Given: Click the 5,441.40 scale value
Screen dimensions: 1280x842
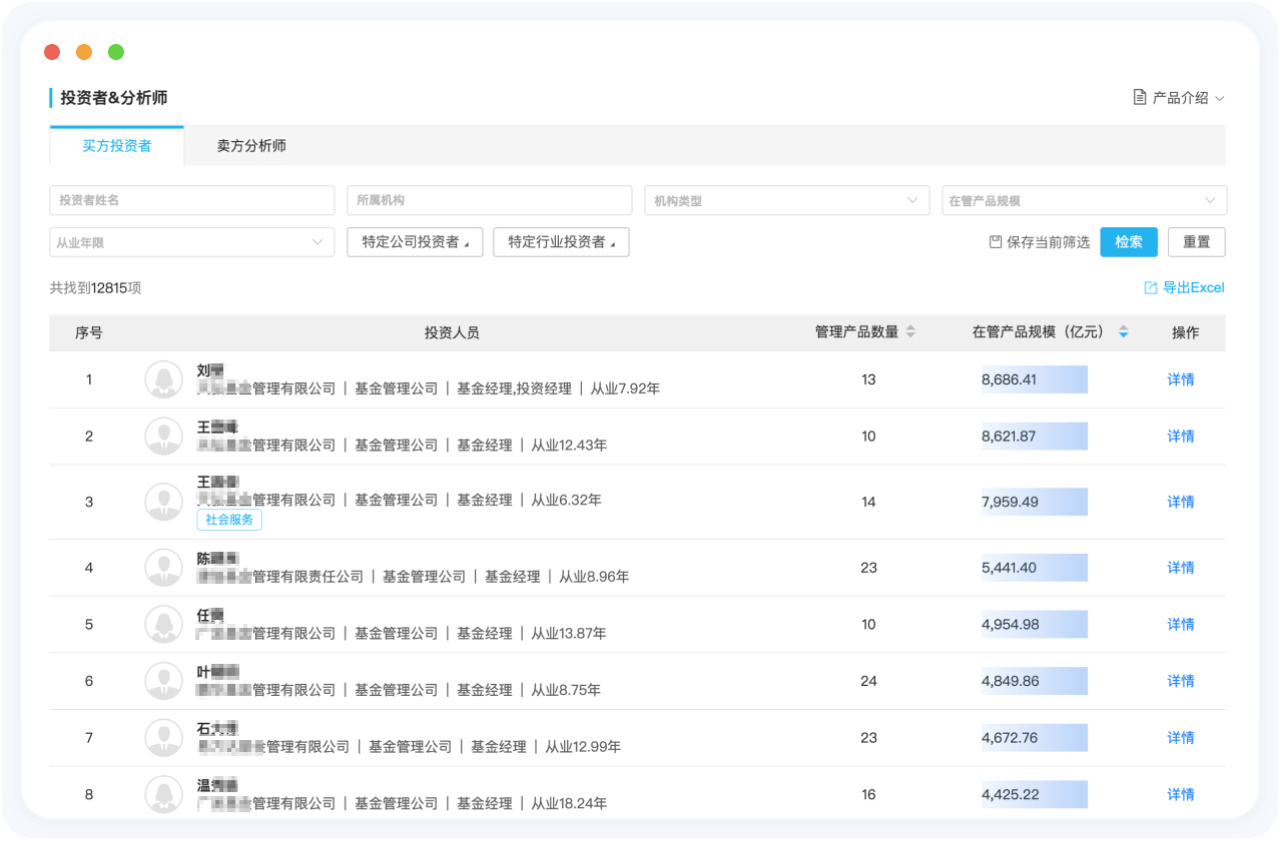Looking at the screenshot, I should (1009, 568).
